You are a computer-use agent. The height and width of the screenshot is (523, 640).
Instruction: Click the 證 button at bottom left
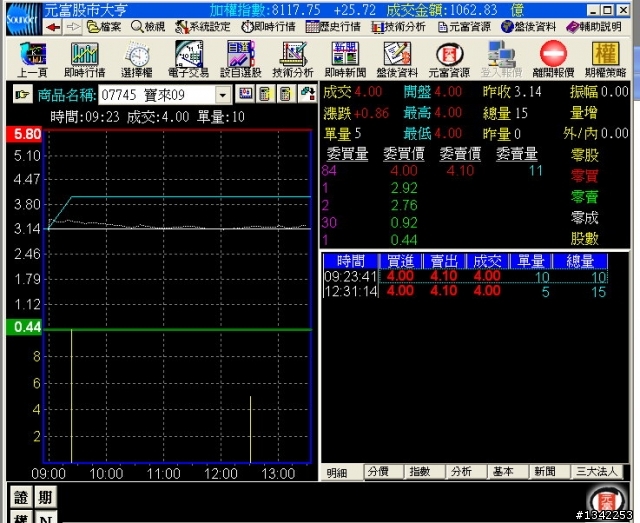21,497
